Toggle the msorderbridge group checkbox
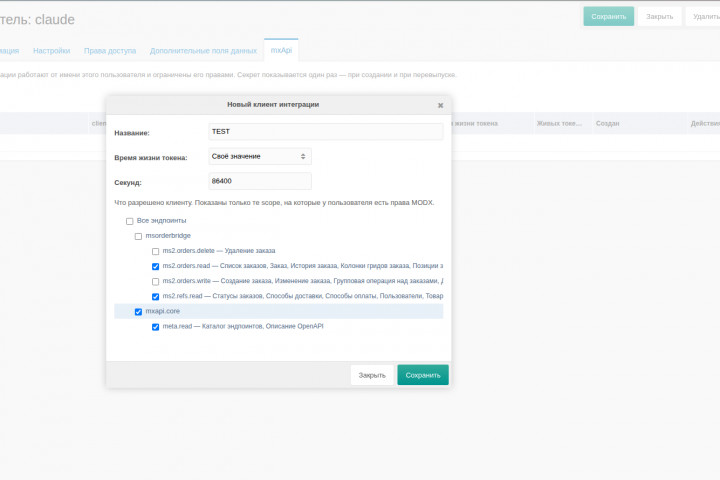Viewport: 720px width, 480px height. 138,237
